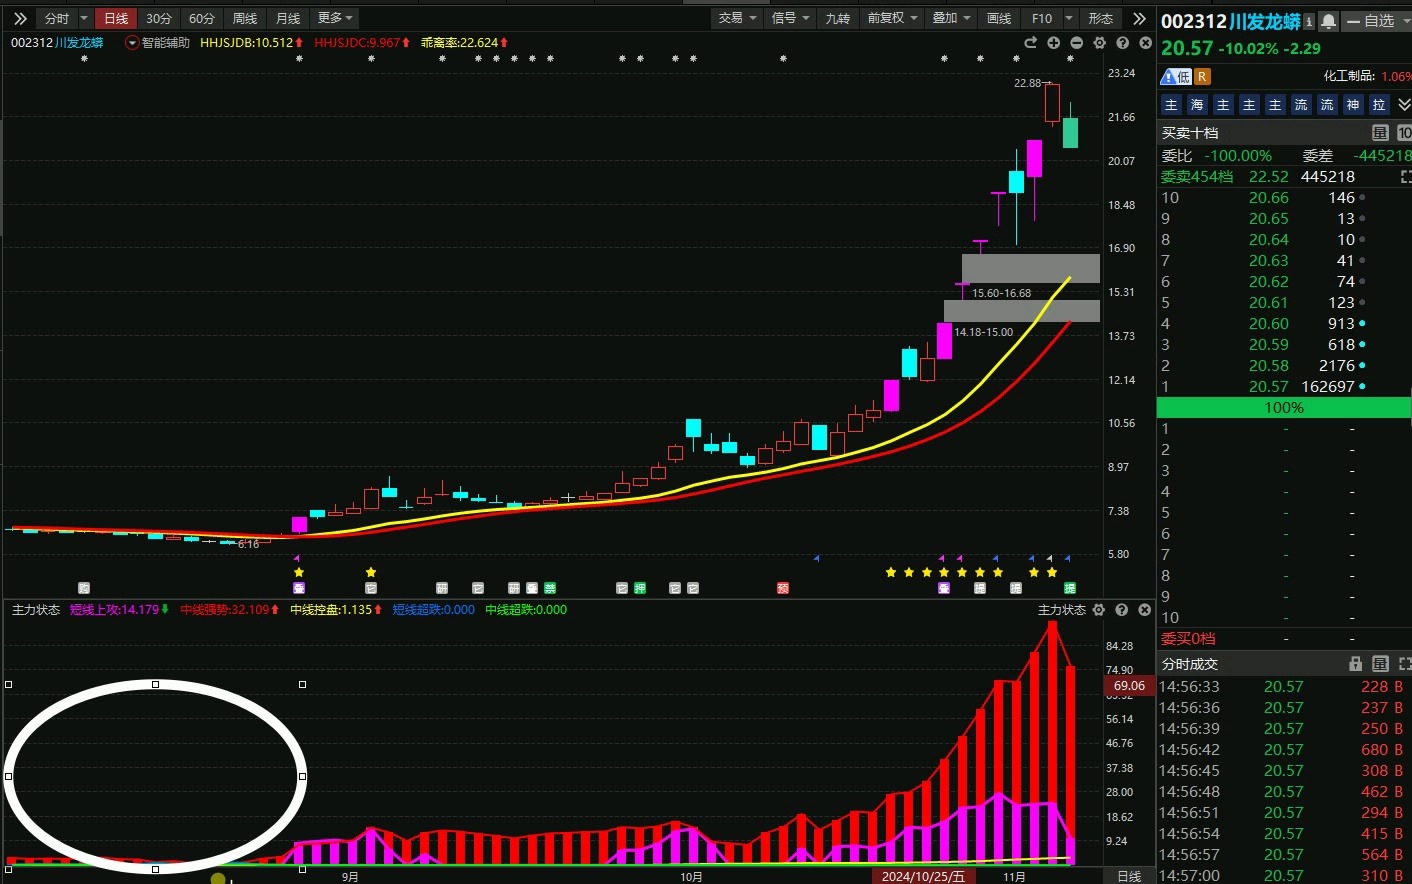
Task: Open F10 company information
Action: tap(1042, 18)
